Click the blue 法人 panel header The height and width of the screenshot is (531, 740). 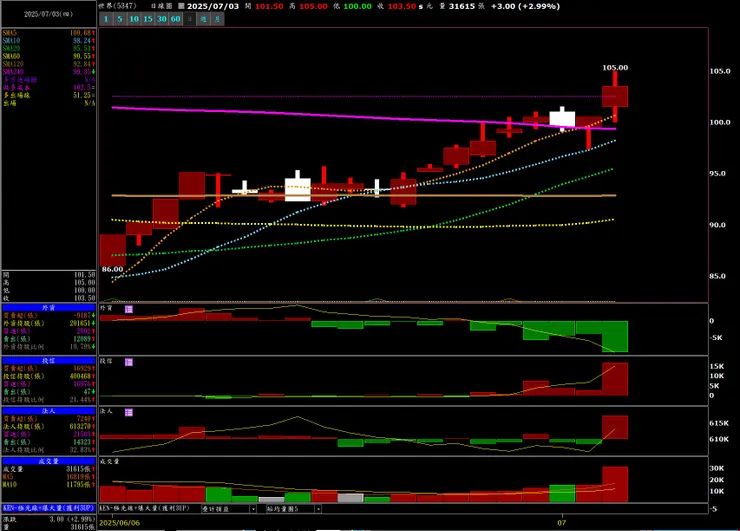[49, 411]
